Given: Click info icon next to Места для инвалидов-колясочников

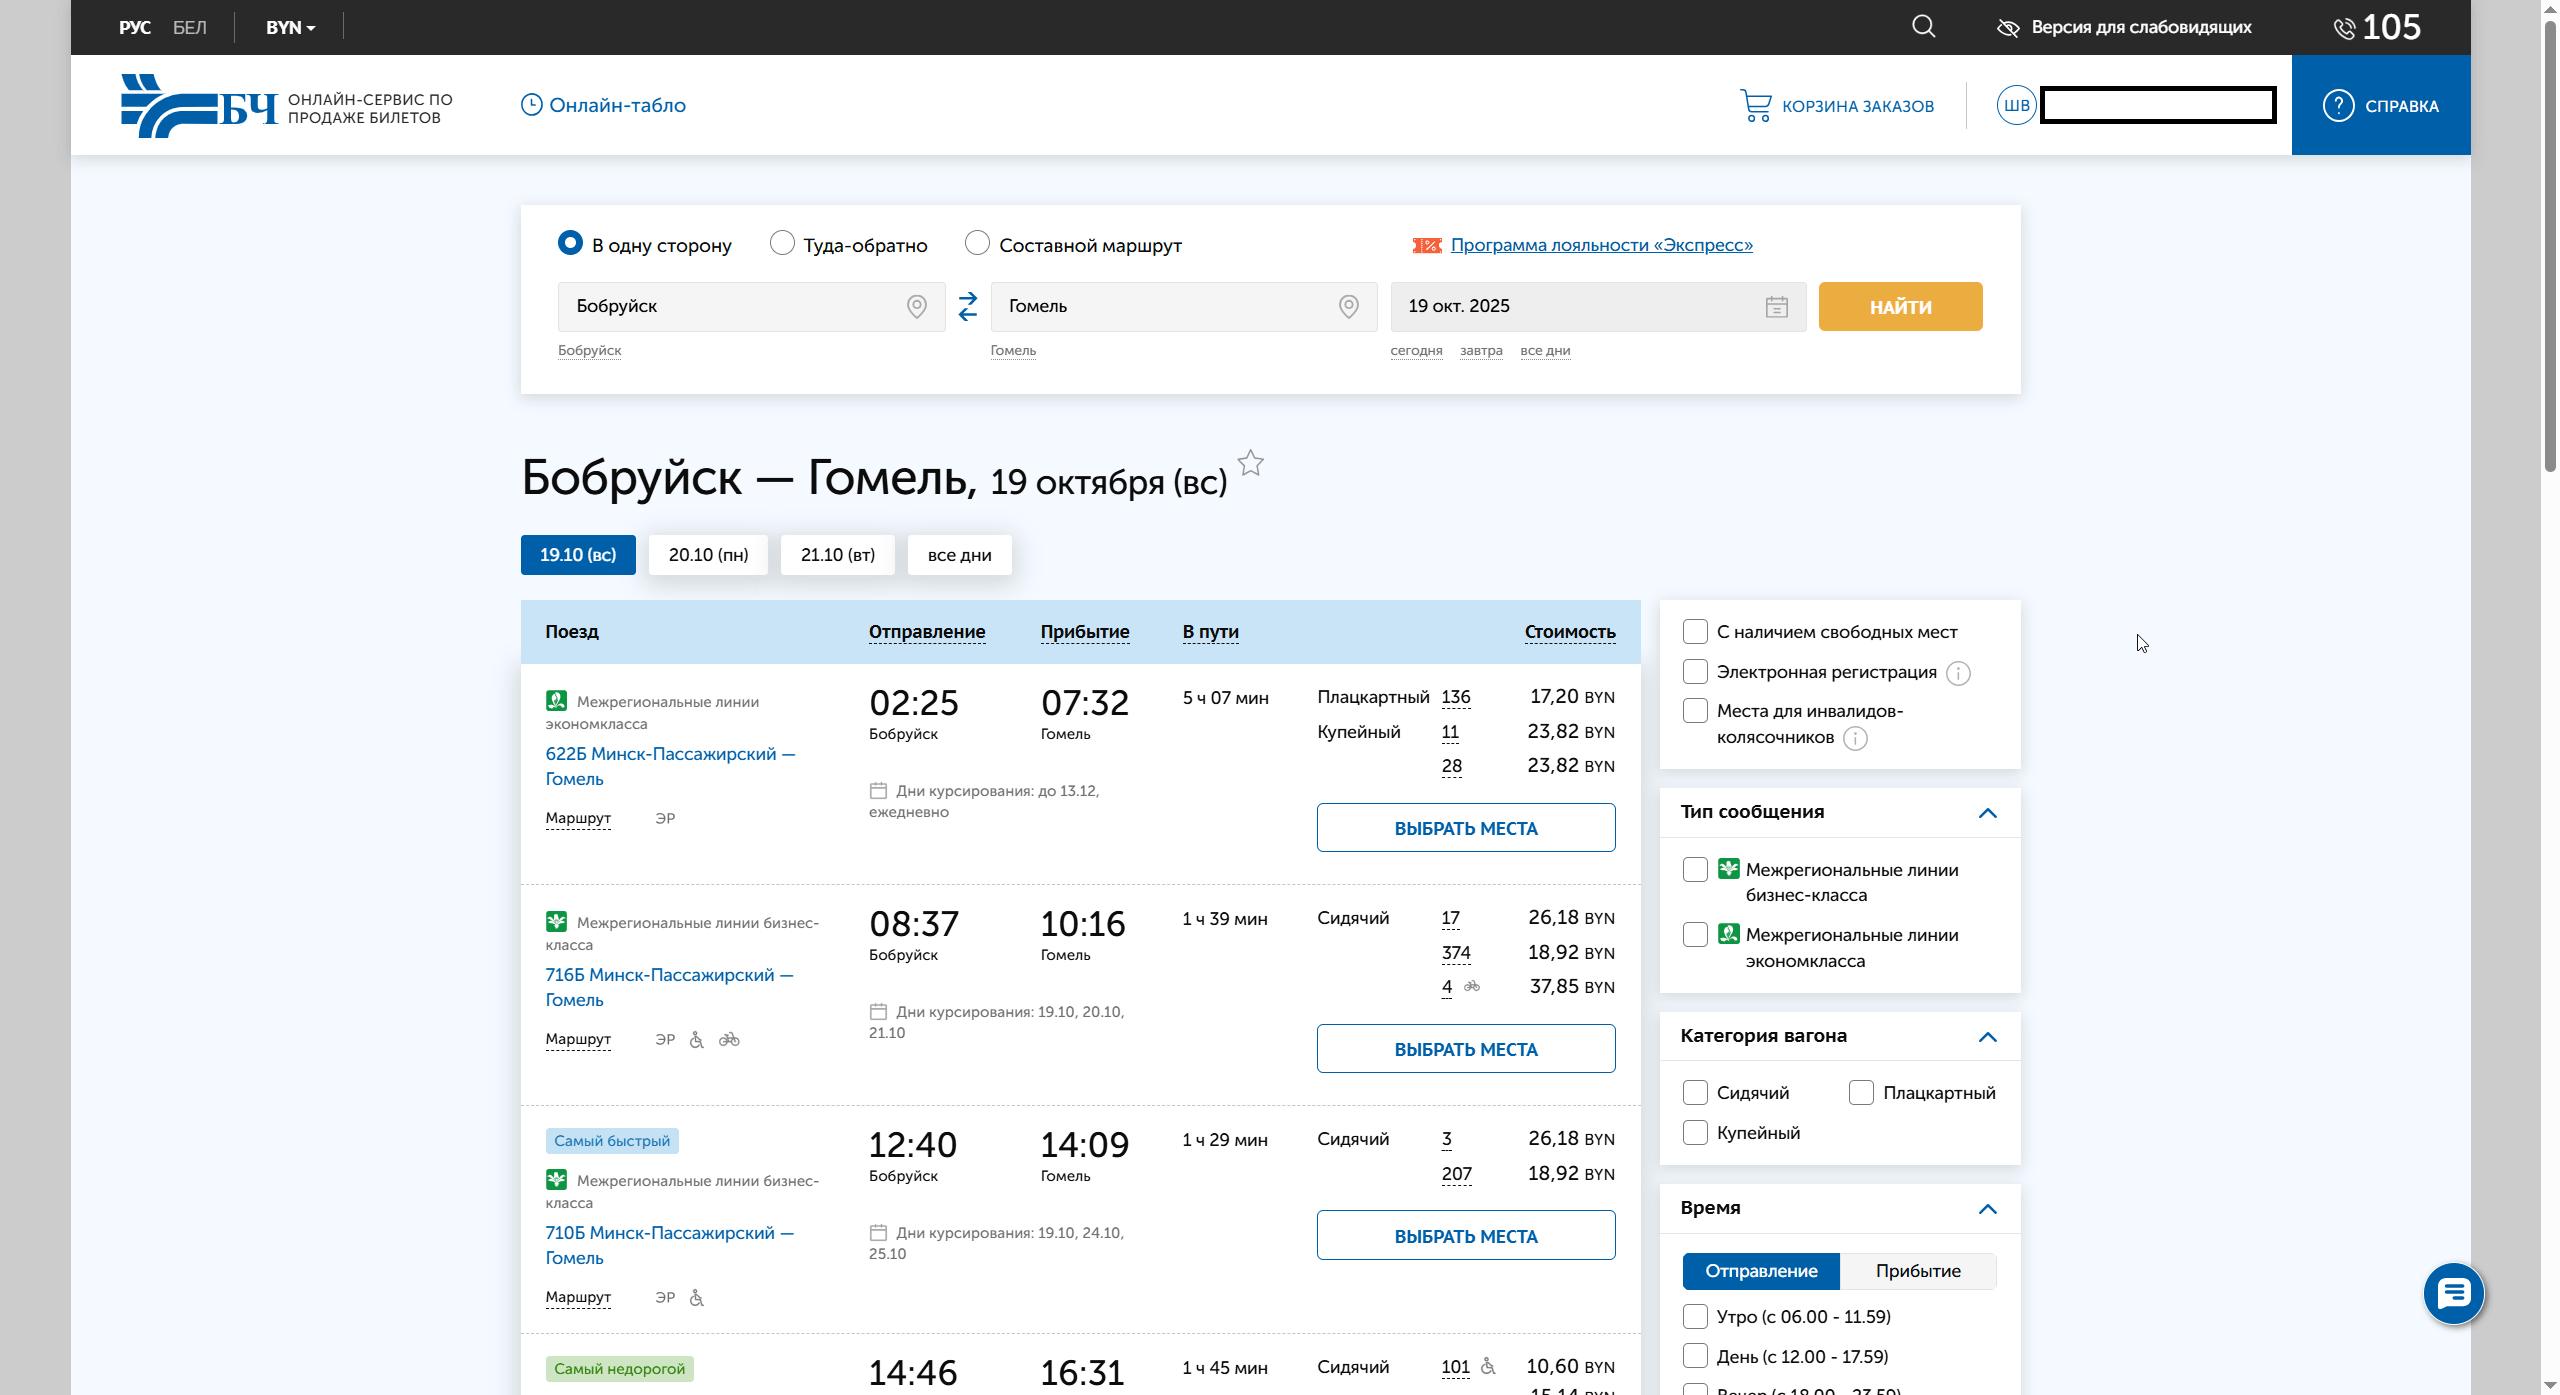Looking at the screenshot, I should [x=1854, y=739].
